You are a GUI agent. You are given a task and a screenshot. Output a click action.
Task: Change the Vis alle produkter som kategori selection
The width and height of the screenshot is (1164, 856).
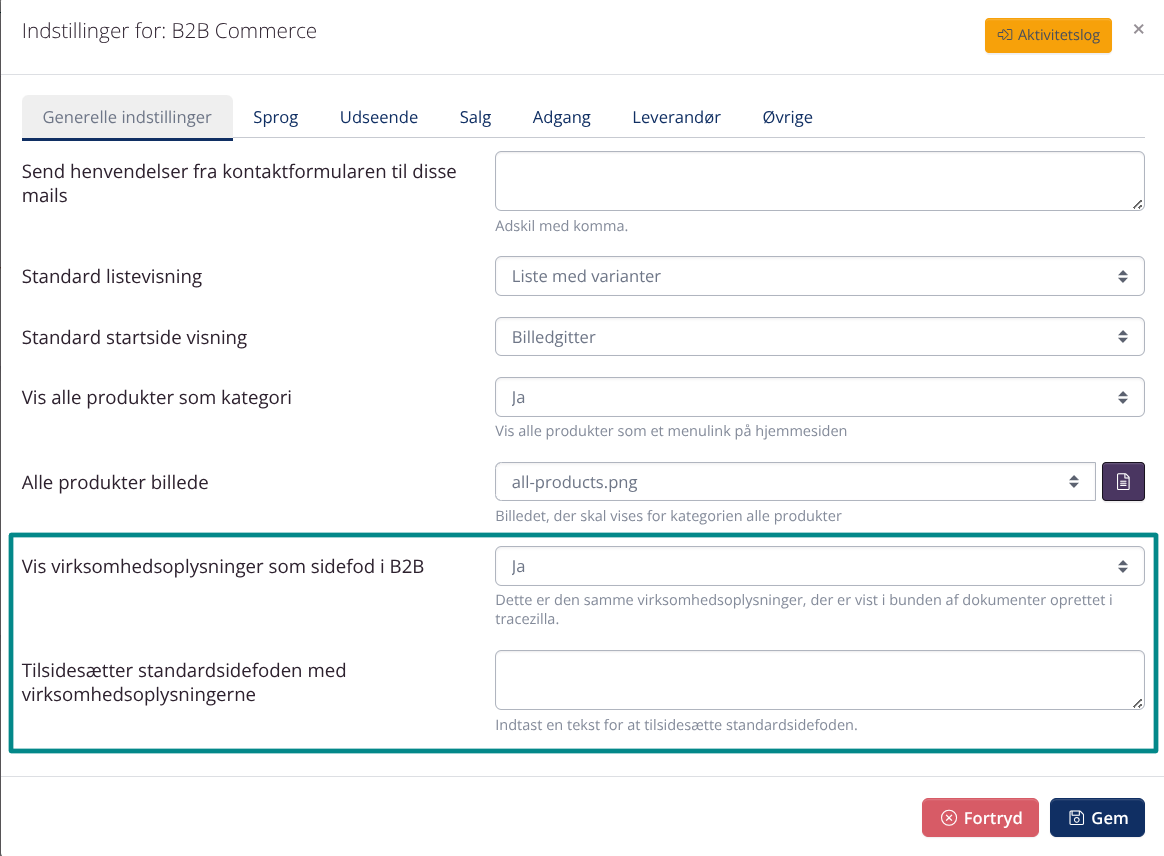[819, 396]
